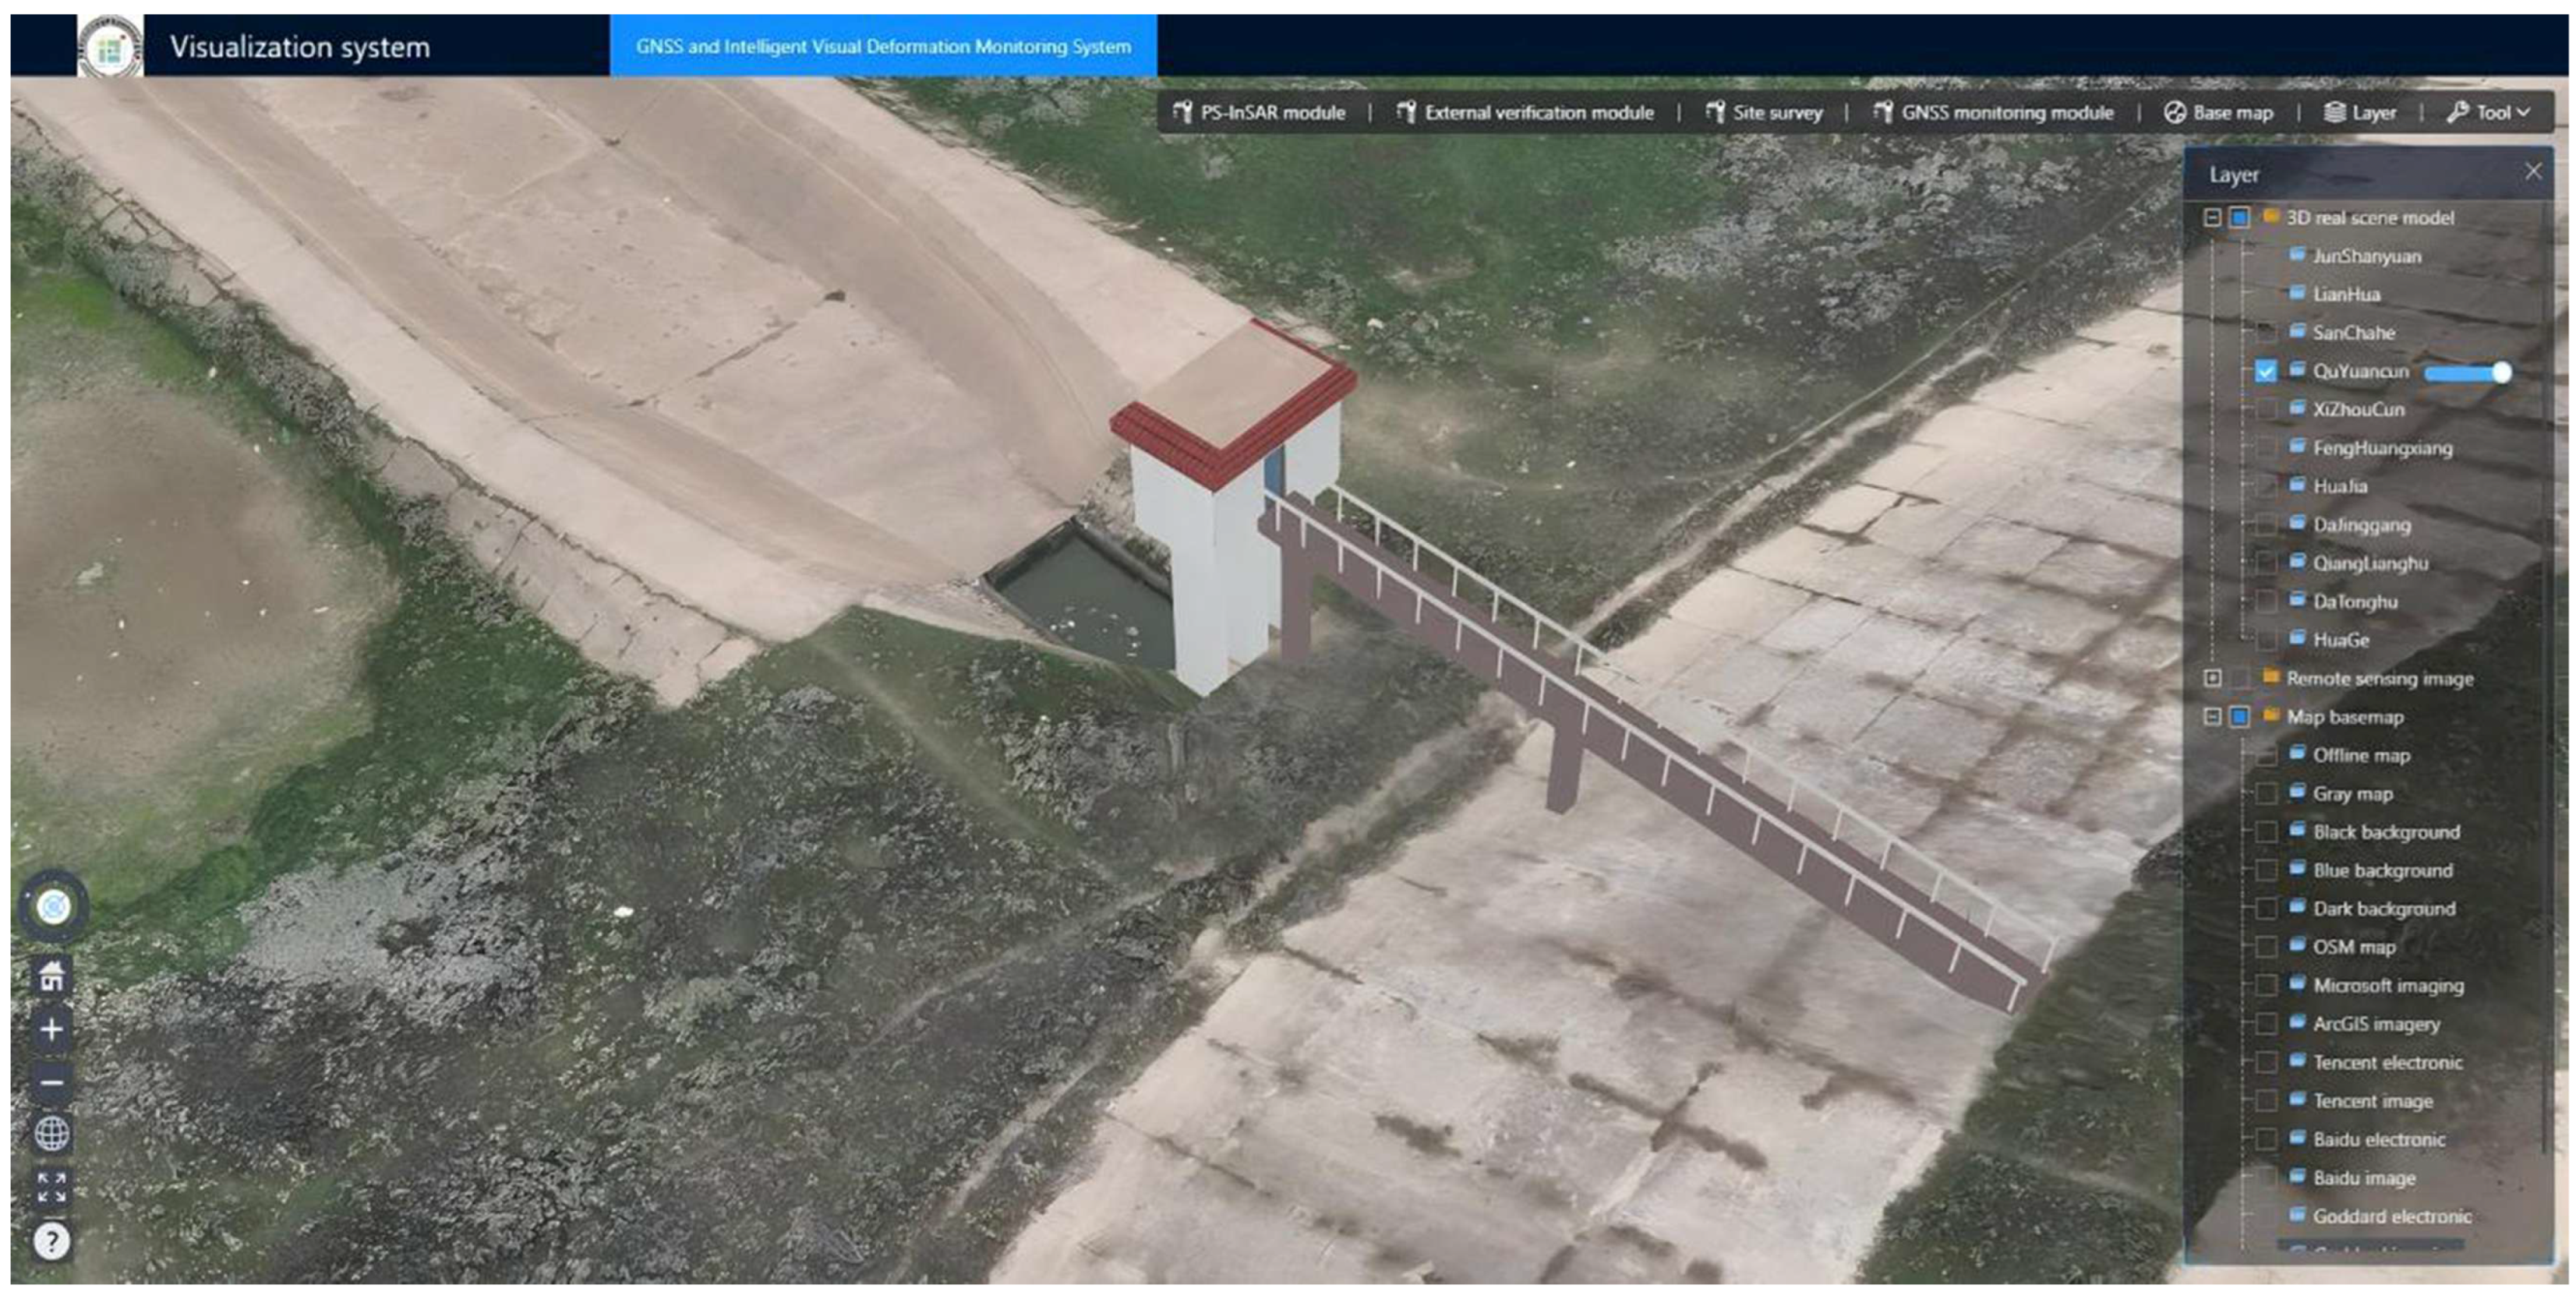Viewport: 2576px width, 1292px height.
Task: Close the Layer panel
Action: (x=2532, y=172)
